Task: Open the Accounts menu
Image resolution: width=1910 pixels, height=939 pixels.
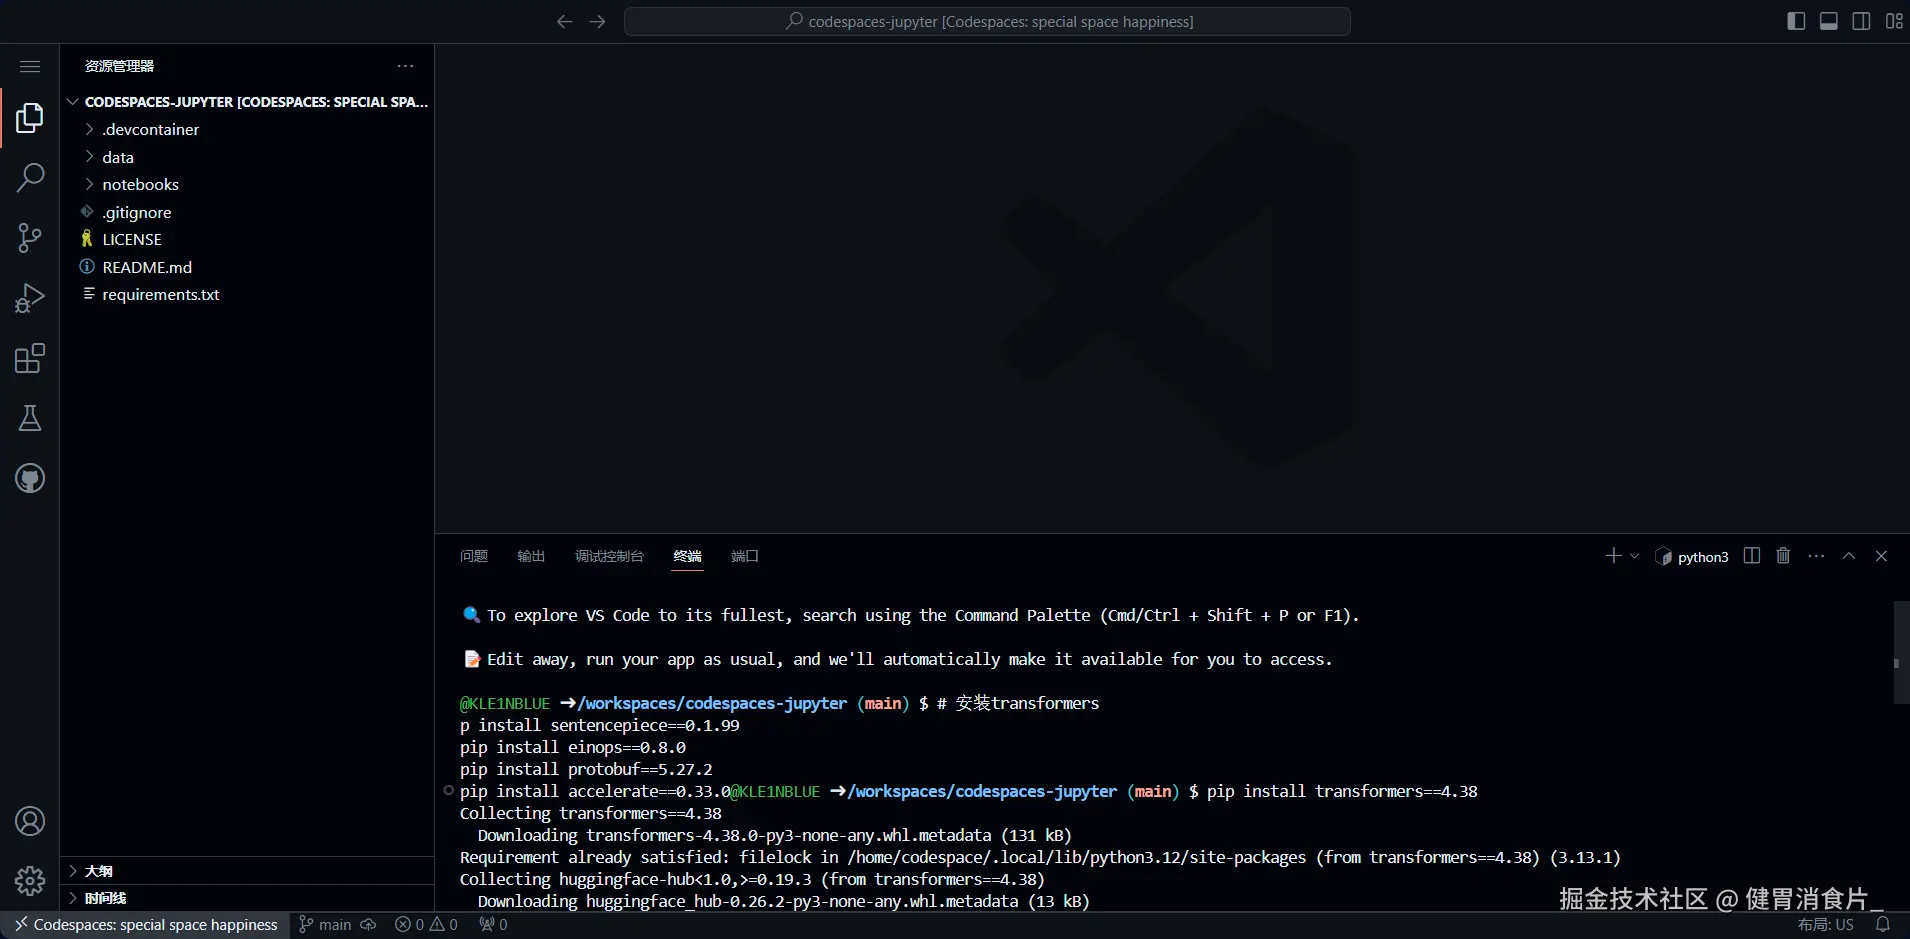Action: (30, 821)
